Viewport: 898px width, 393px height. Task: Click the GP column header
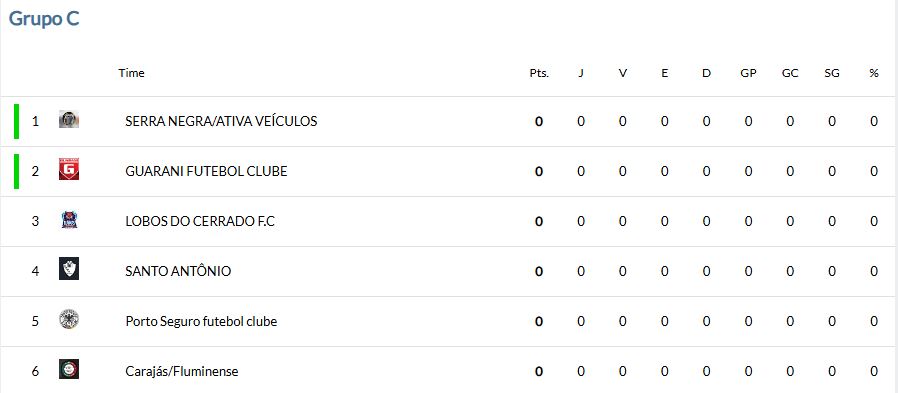[x=748, y=73]
